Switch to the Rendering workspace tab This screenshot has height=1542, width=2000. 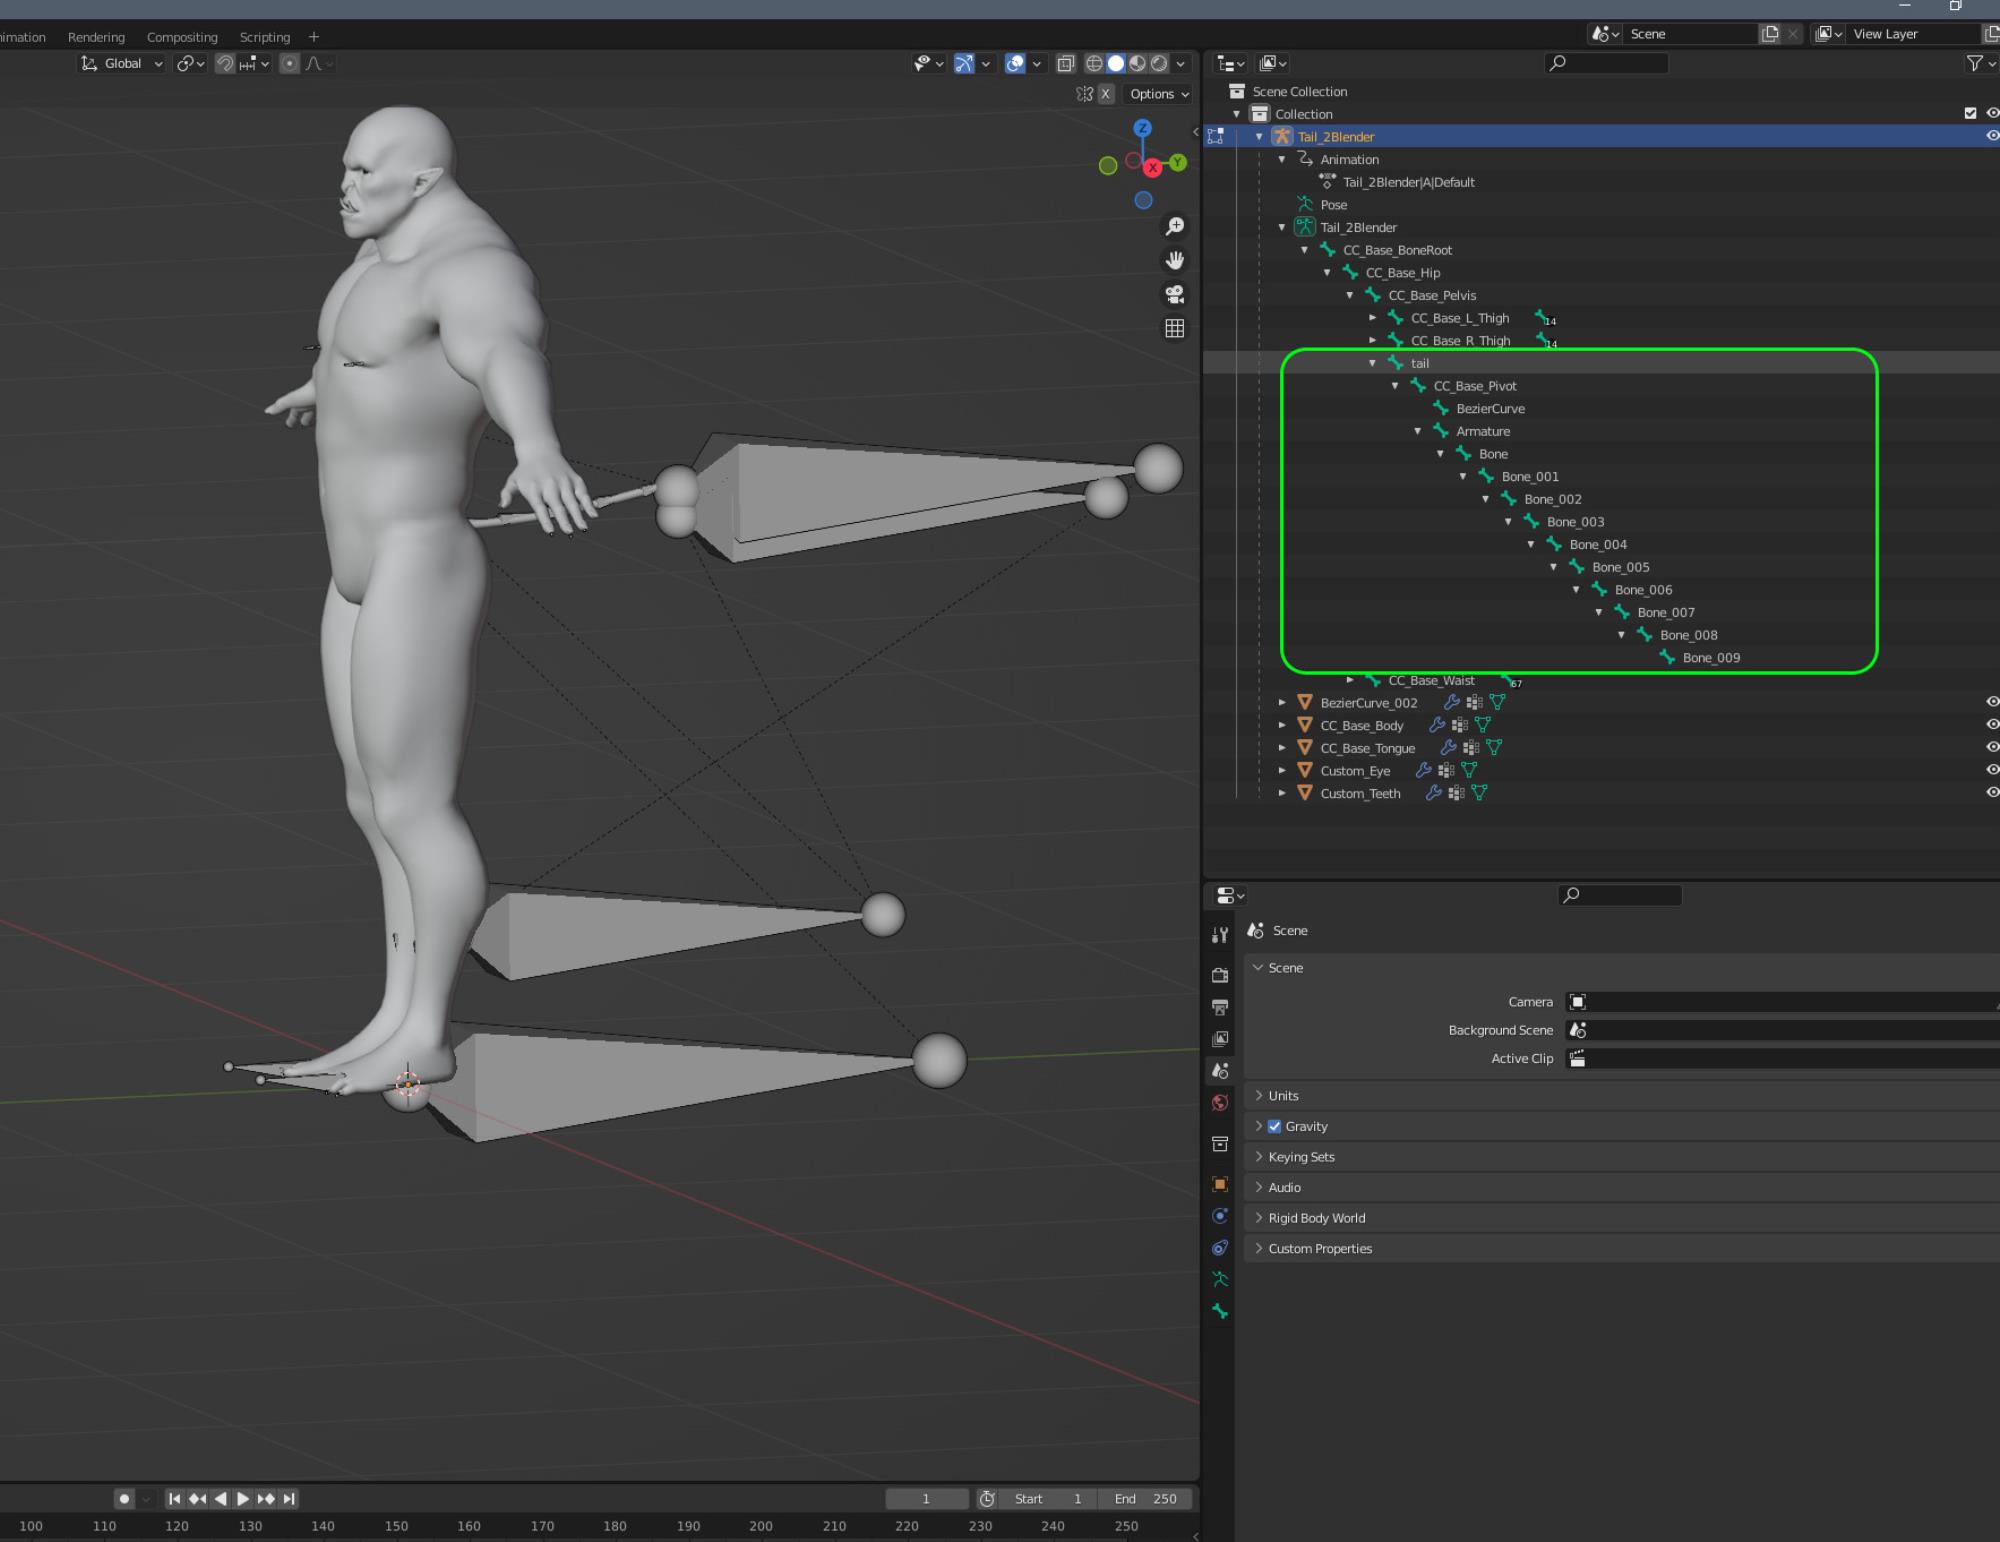96,37
